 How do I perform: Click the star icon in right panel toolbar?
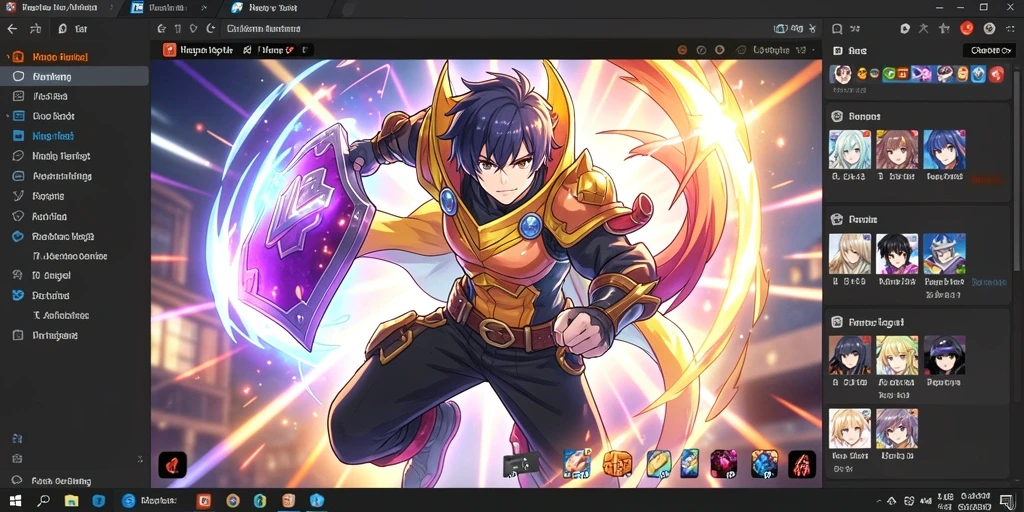[944, 28]
